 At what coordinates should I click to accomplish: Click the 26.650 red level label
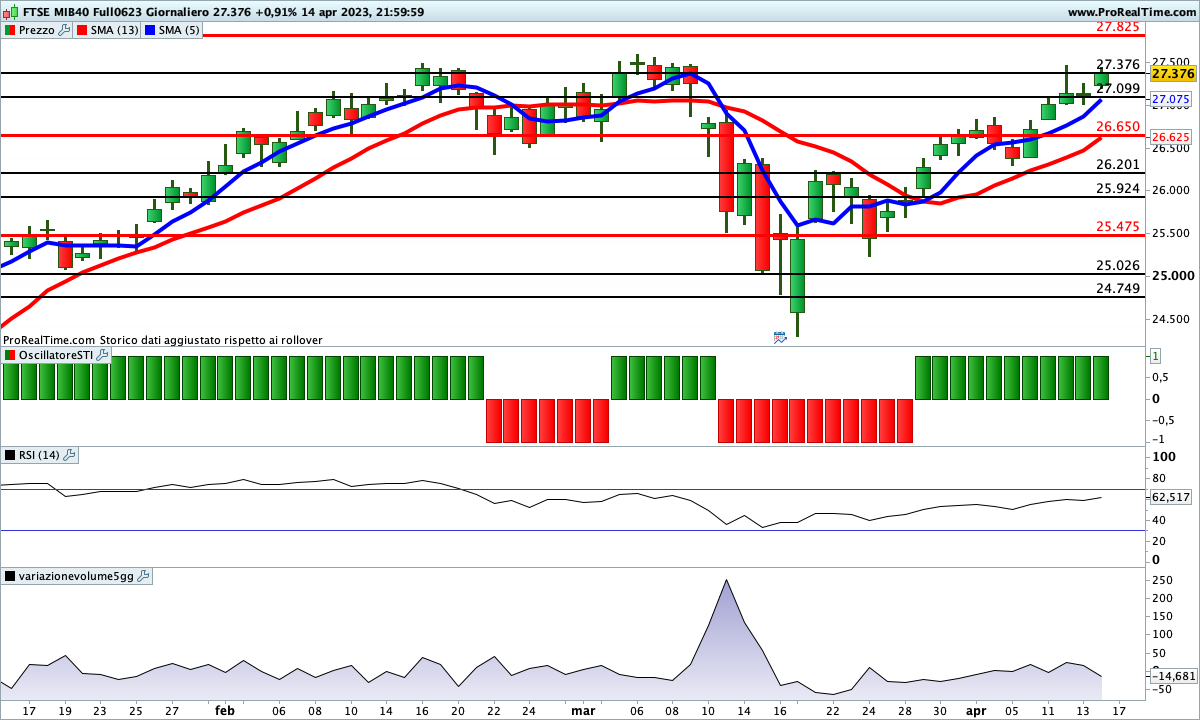pos(1118,126)
